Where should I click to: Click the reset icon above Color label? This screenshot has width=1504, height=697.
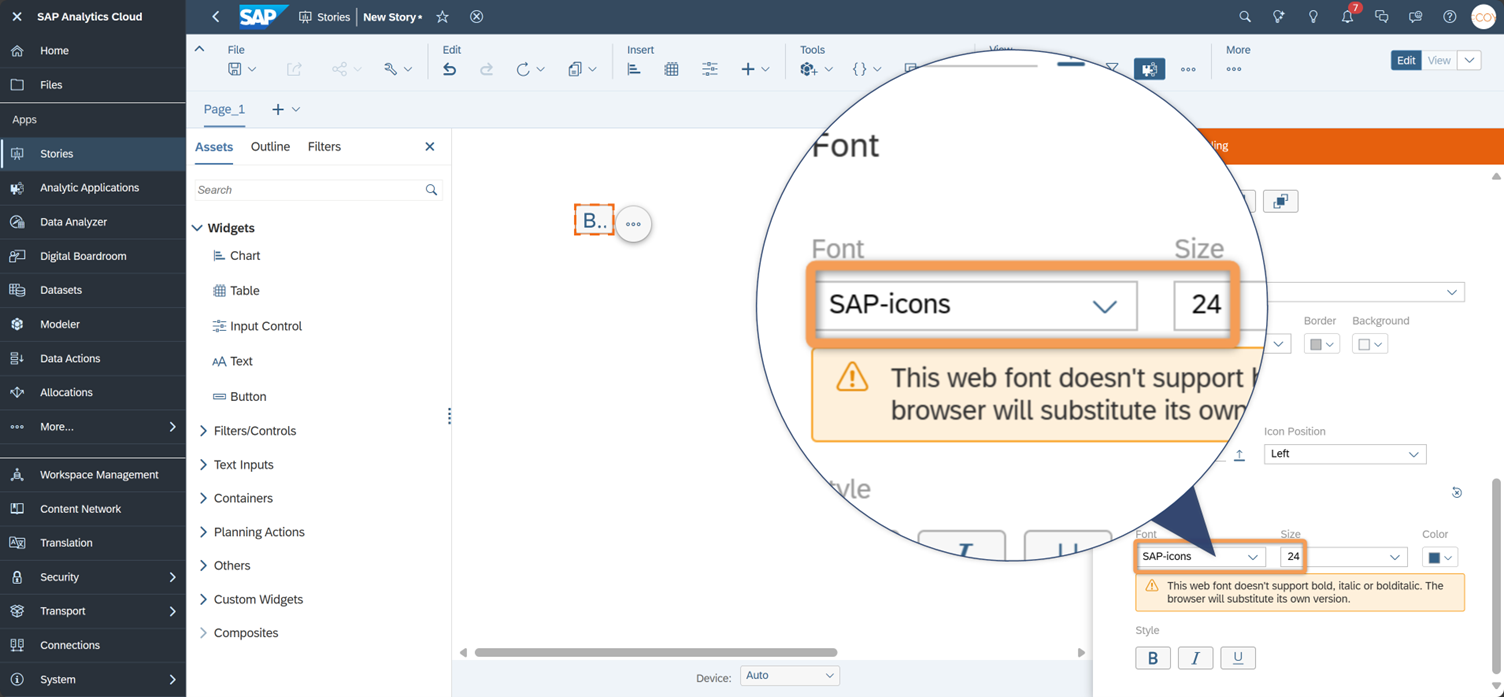1456,492
